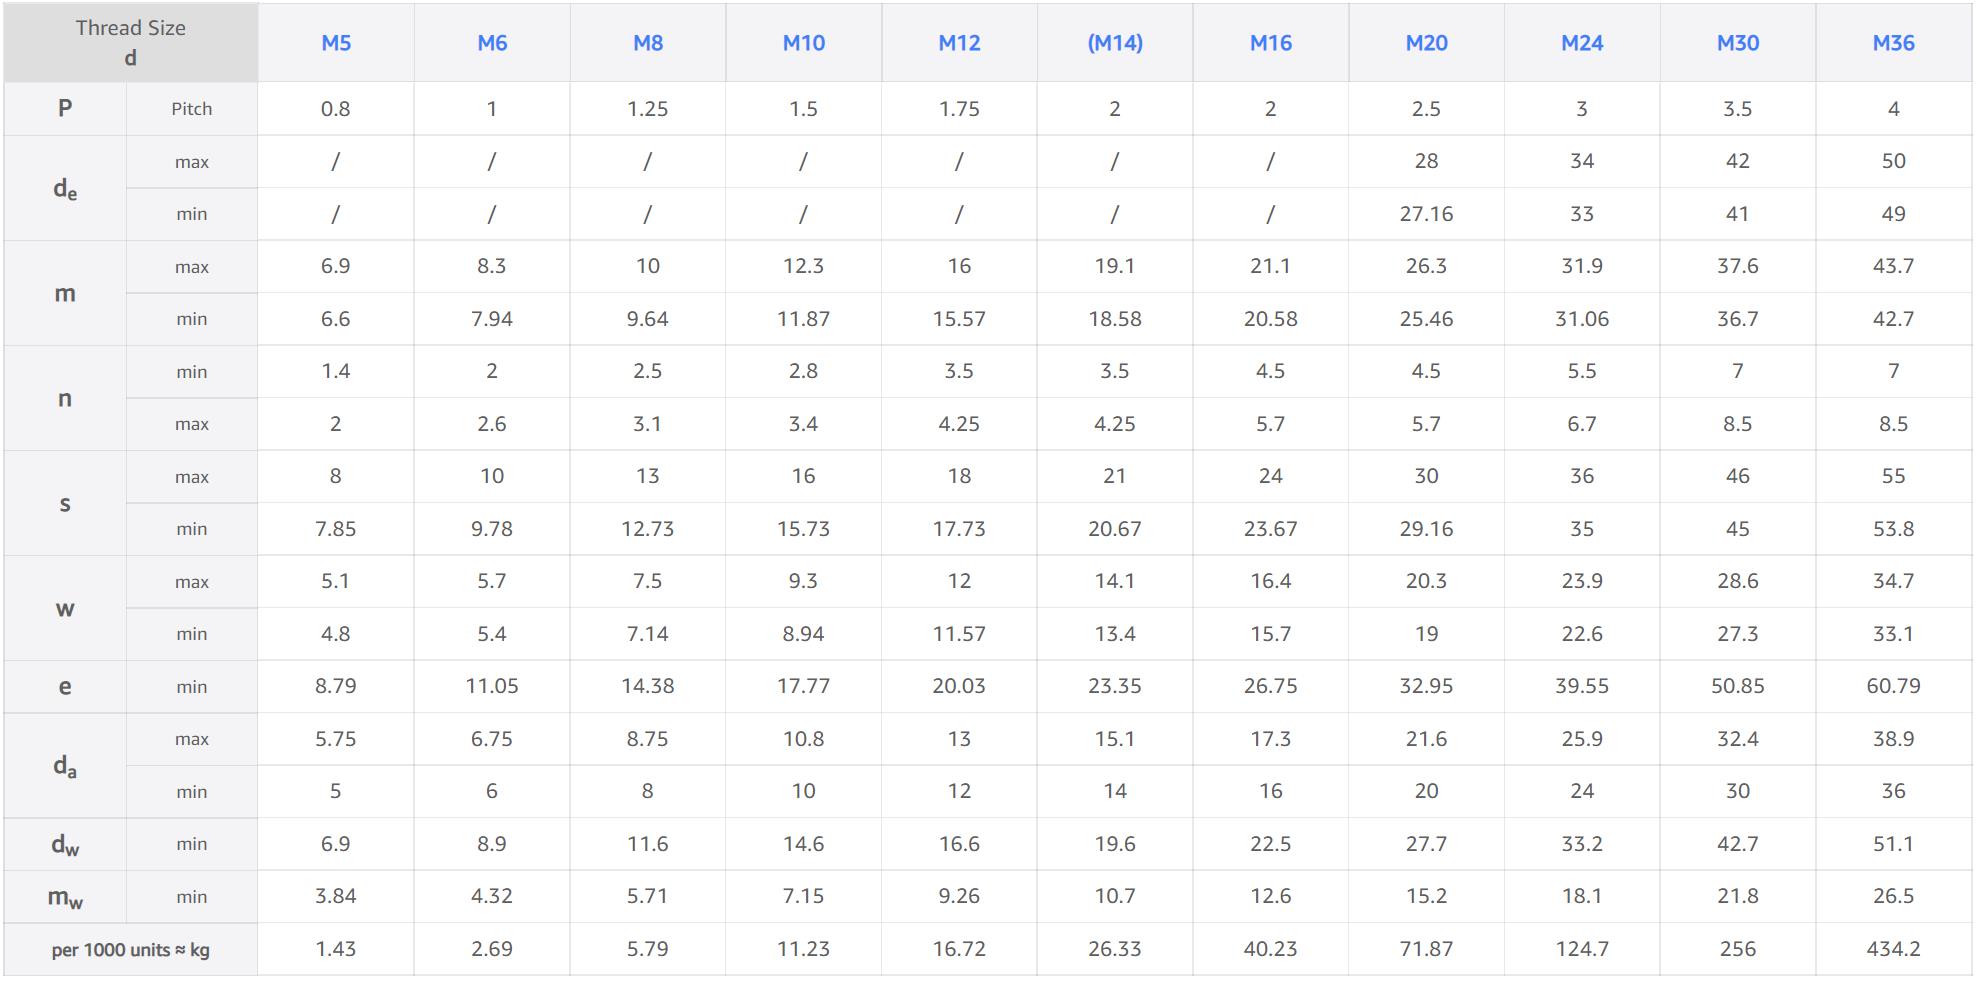This screenshot has width=1977, height=983.
Task: Click the M5 thread size link
Action: coord(336,43)
